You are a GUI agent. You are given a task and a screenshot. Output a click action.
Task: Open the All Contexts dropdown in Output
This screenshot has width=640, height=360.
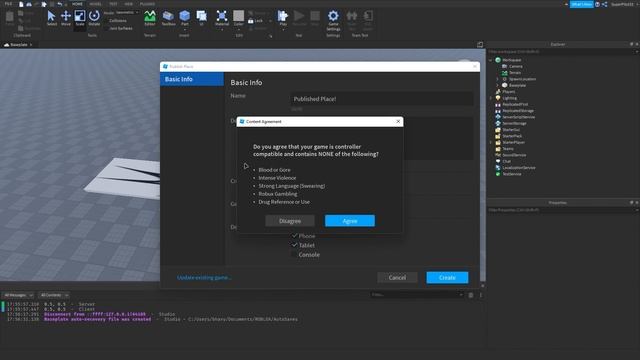[54, 295]
